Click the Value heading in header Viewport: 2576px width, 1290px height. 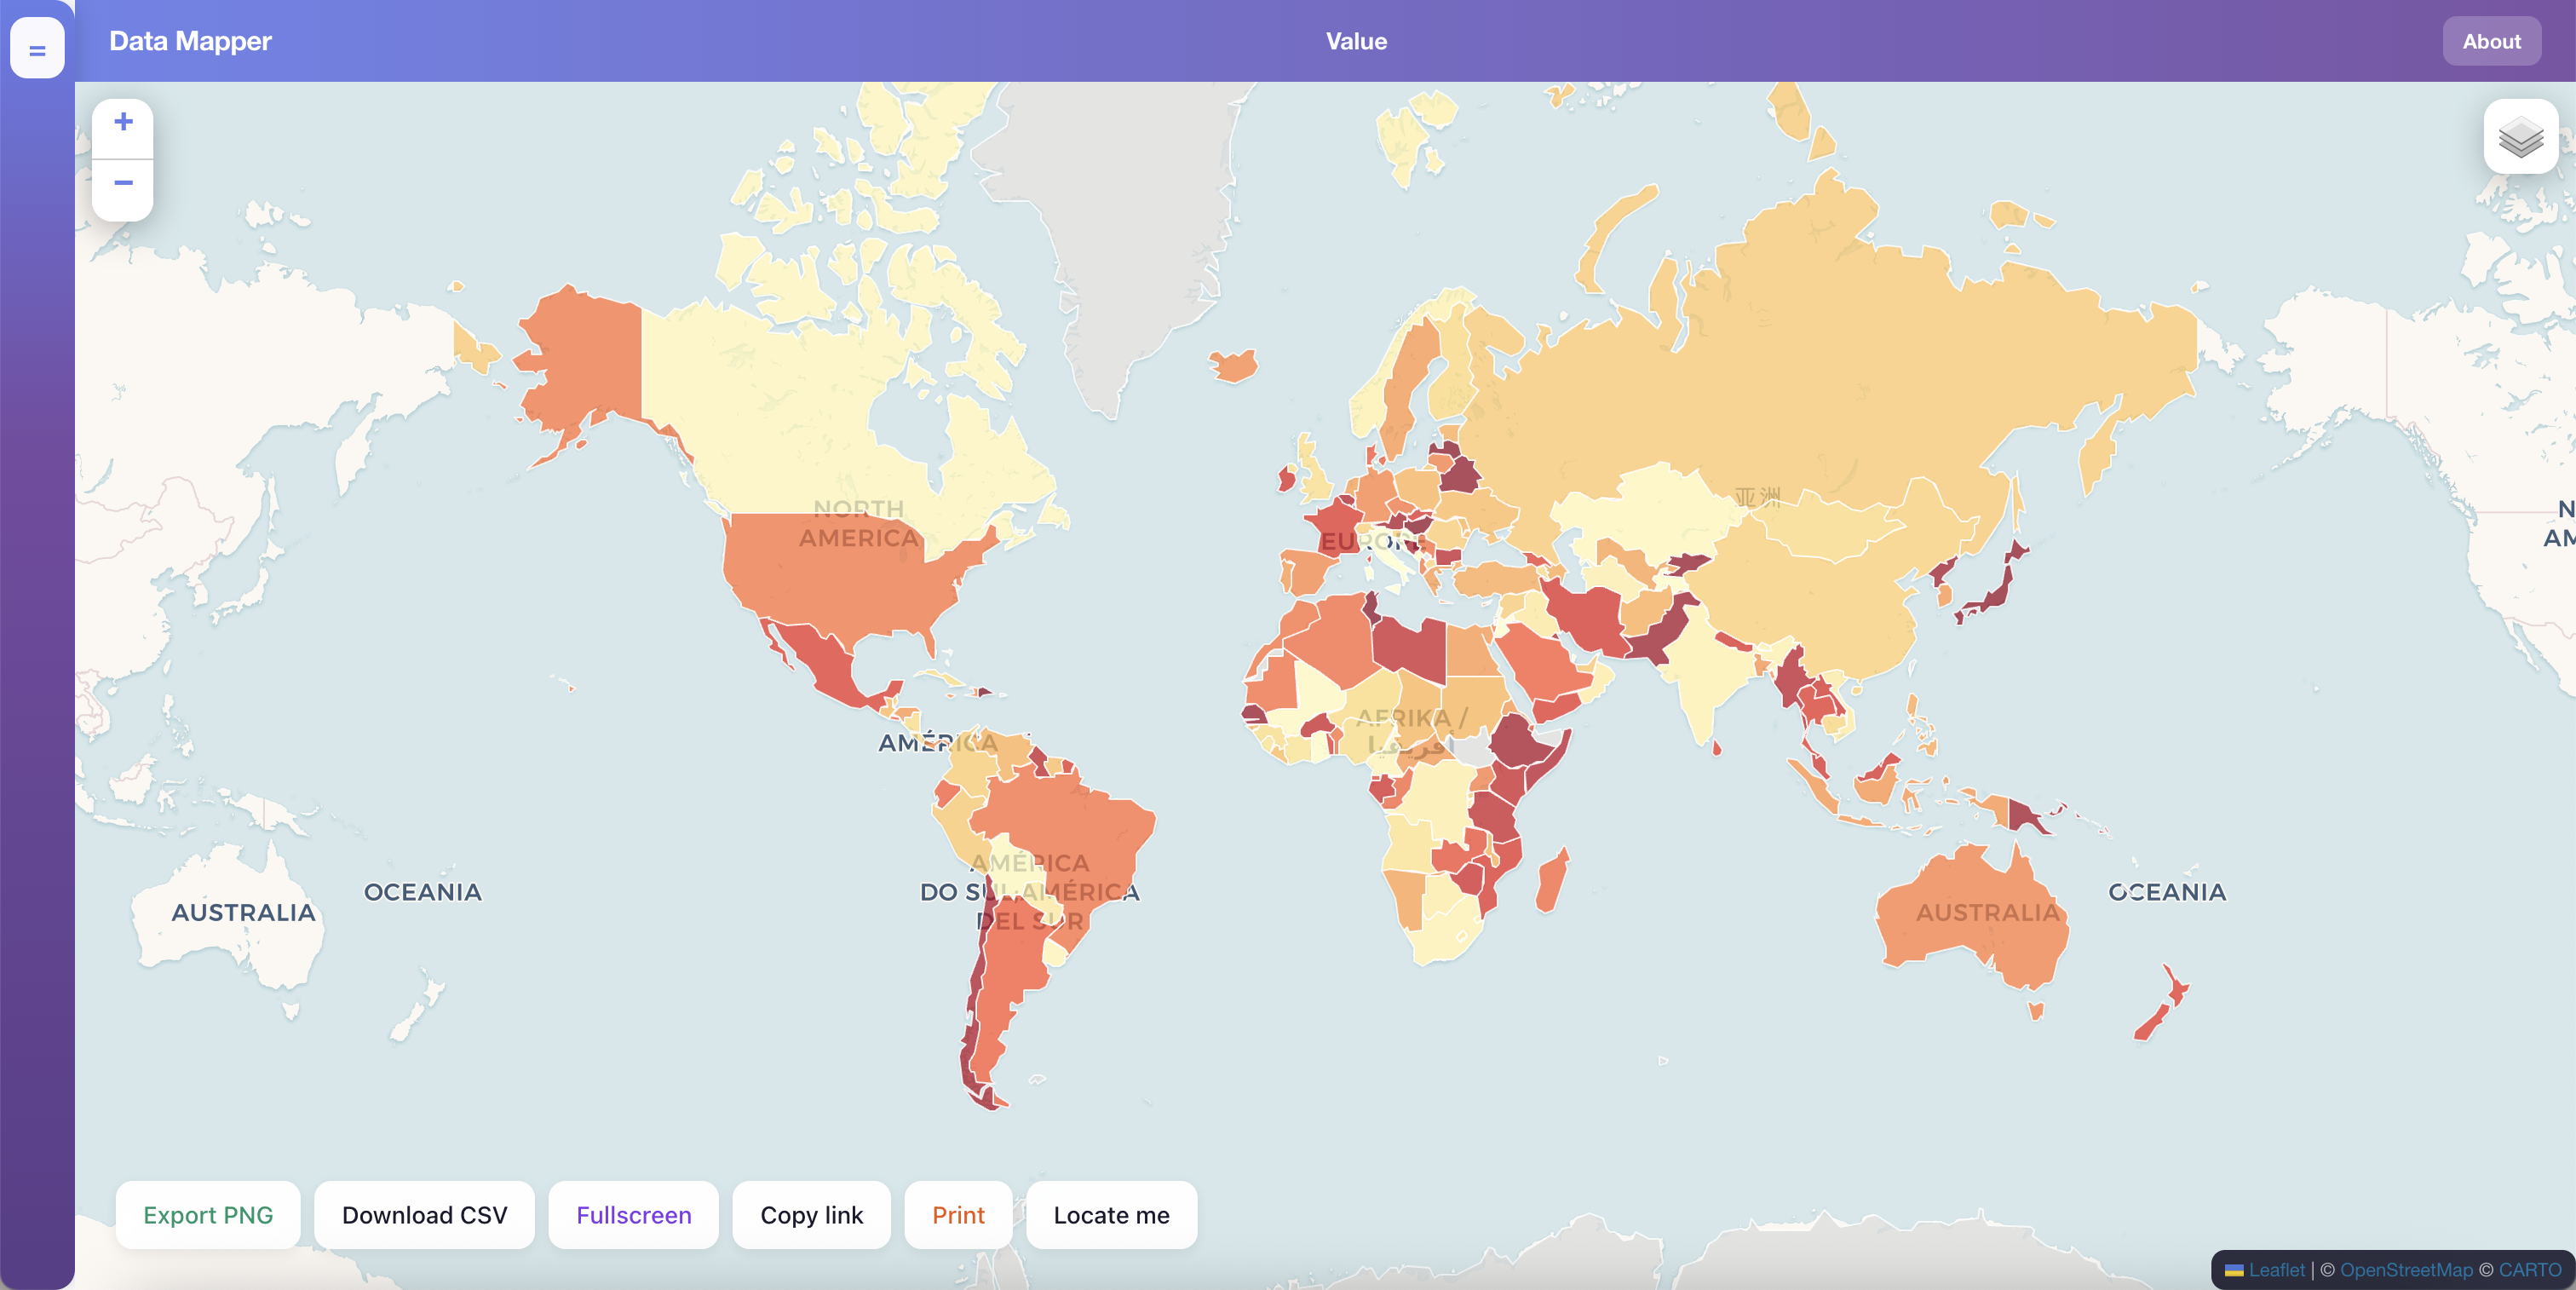[1356, 42]
